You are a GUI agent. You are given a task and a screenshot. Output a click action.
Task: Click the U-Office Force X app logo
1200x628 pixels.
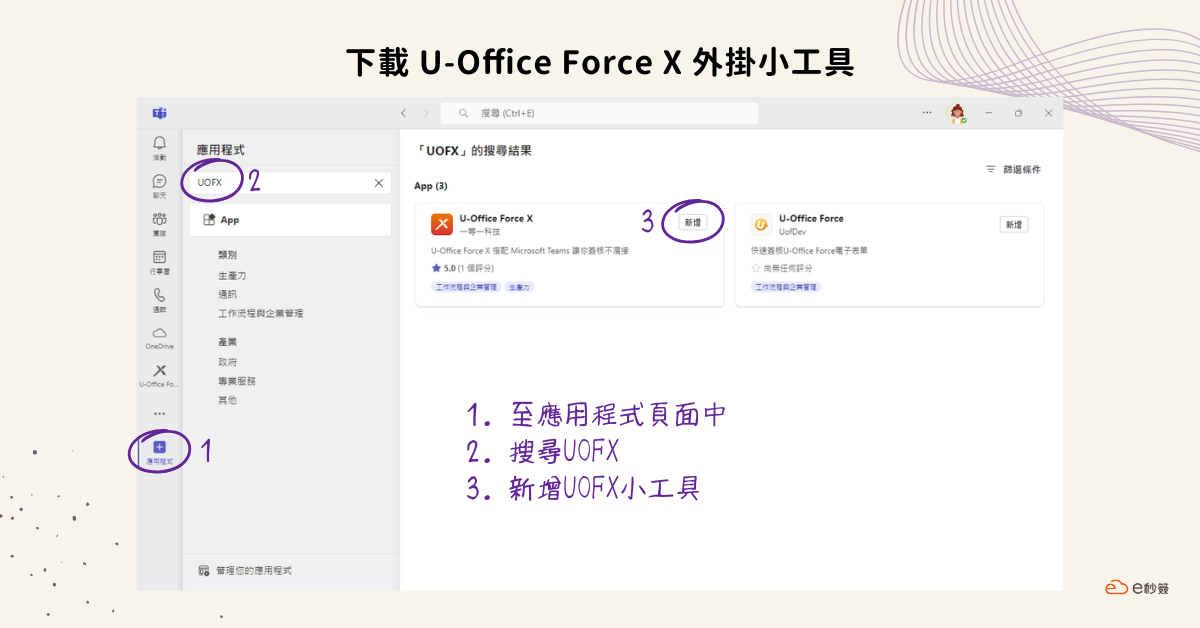point(442,224)
